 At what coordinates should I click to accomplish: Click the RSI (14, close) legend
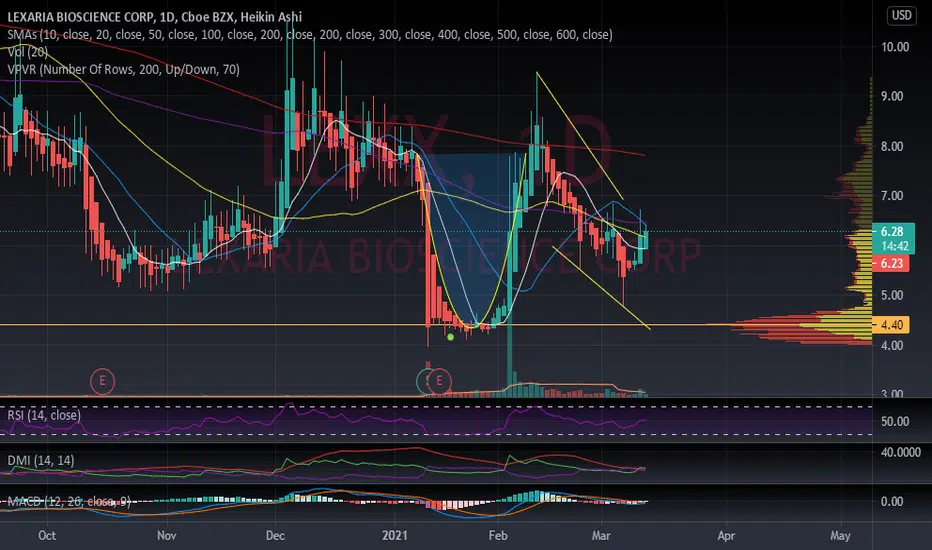coord(44,415)
